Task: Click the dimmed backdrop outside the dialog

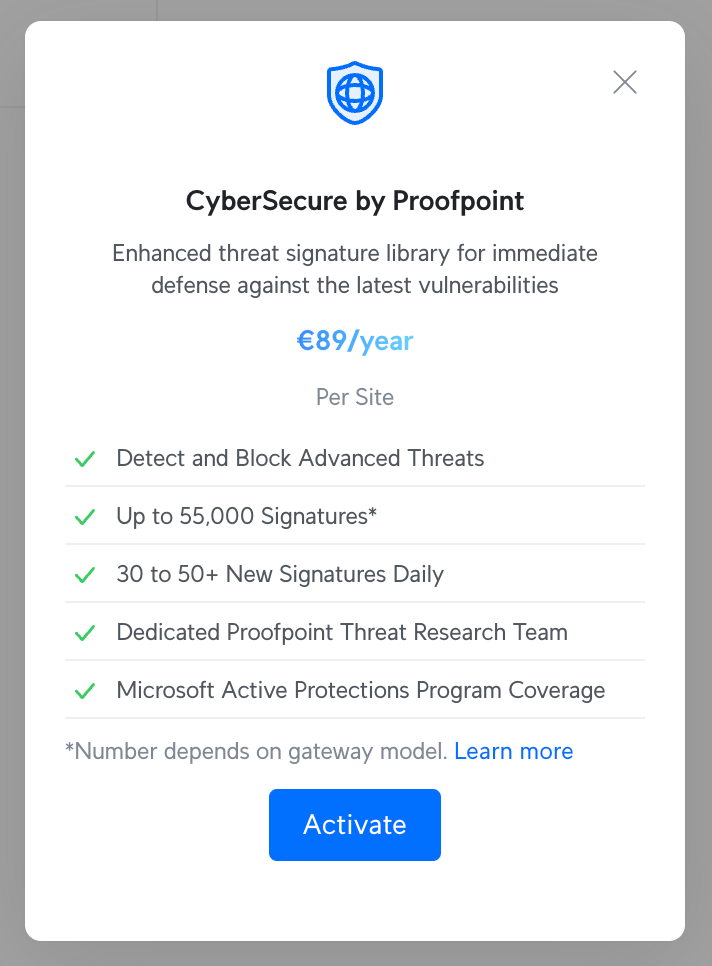Action: [11, 500]
